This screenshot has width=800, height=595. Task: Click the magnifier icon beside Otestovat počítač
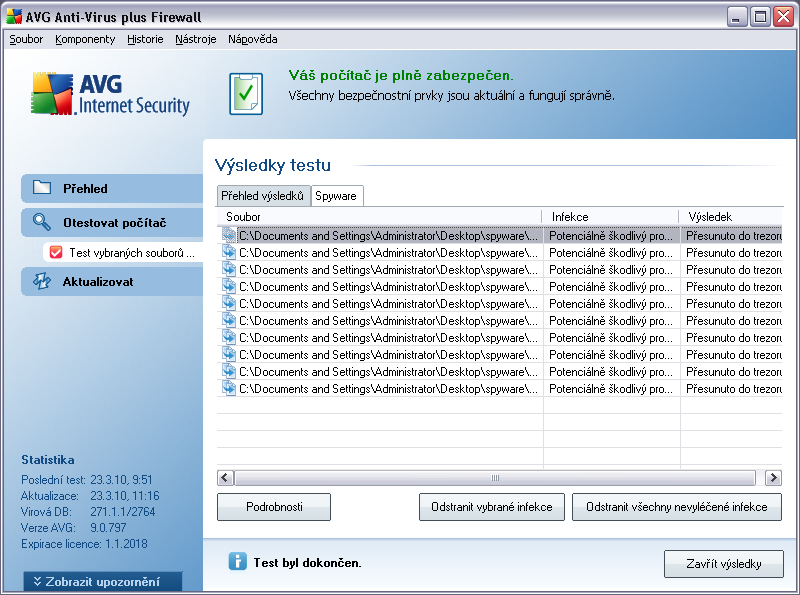(41, 222)
